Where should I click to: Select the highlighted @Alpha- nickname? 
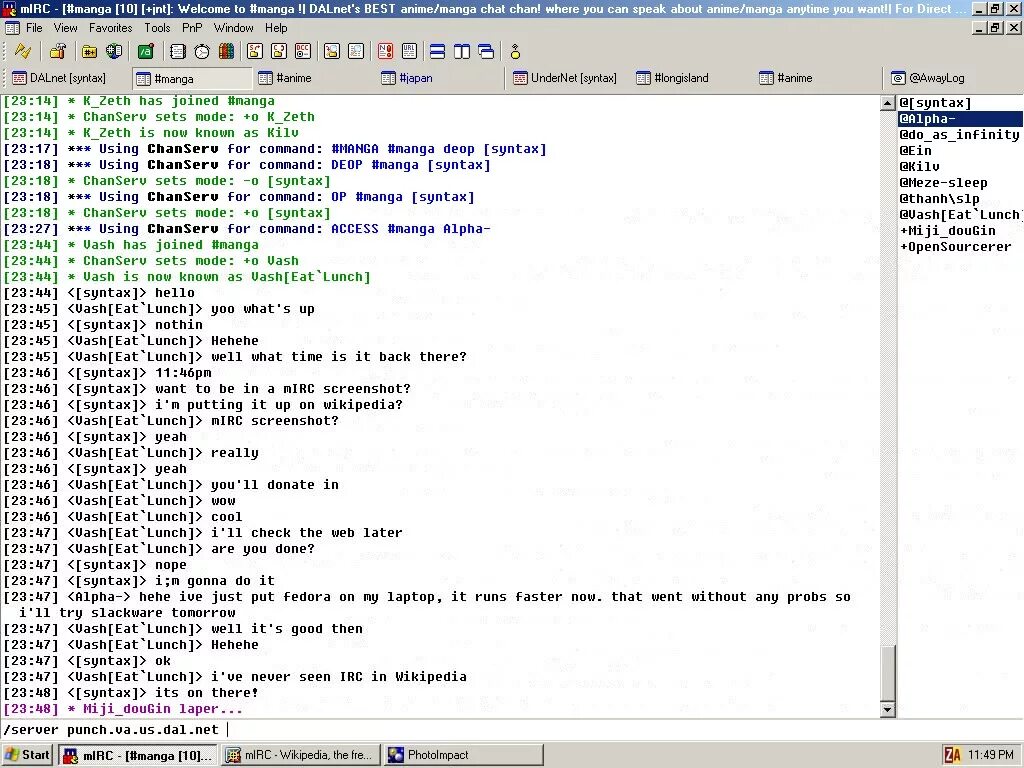[961, 119]
